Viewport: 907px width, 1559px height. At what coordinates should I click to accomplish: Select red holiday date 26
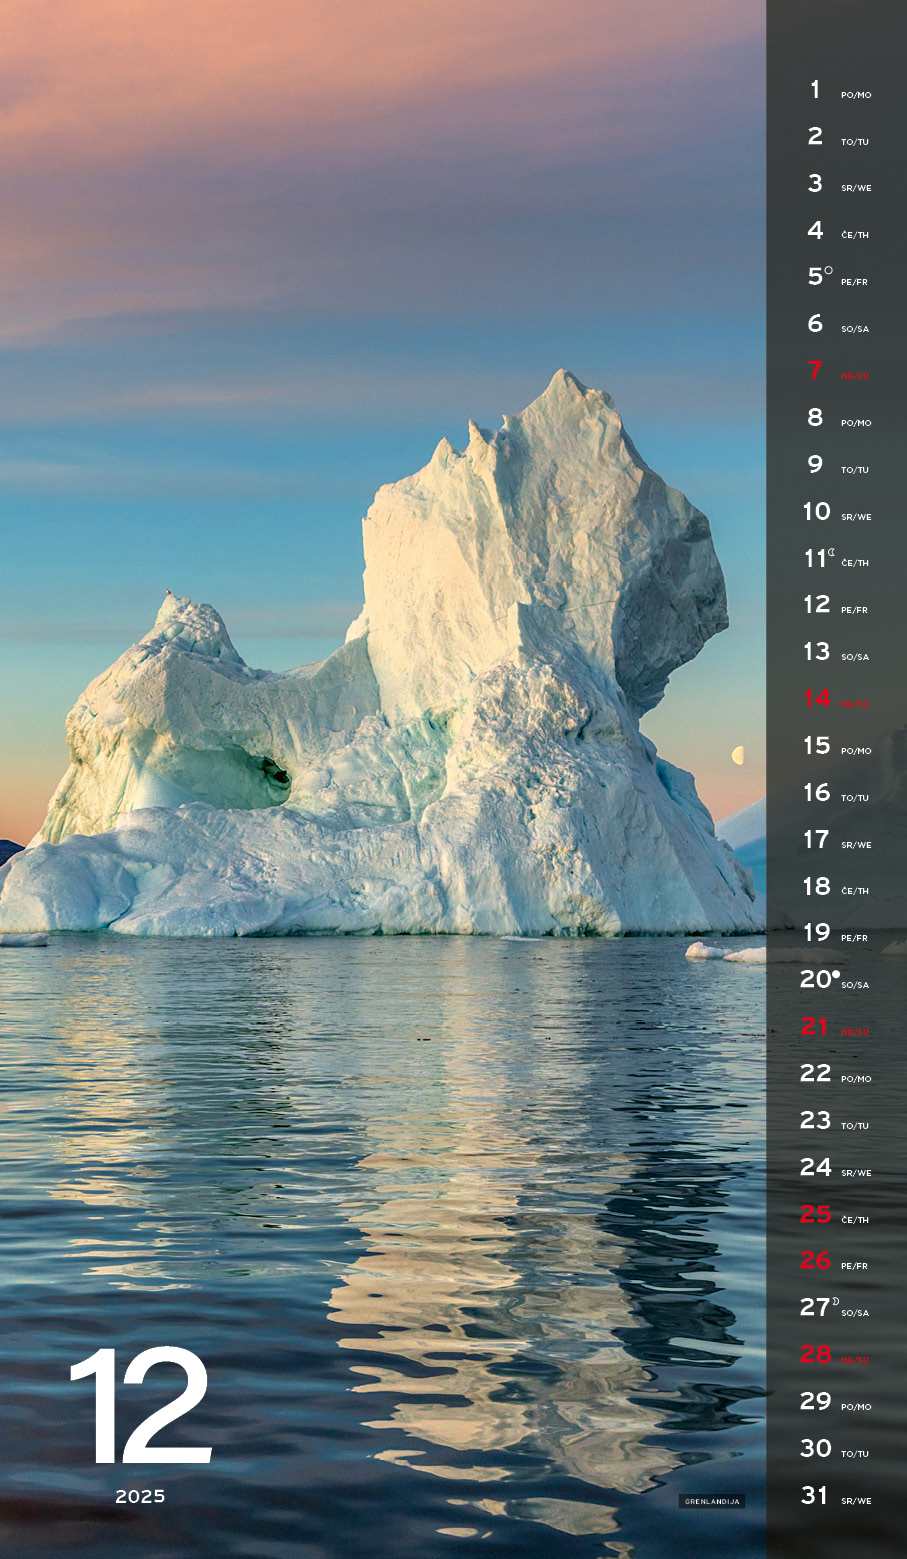[x=815, y=1261]
